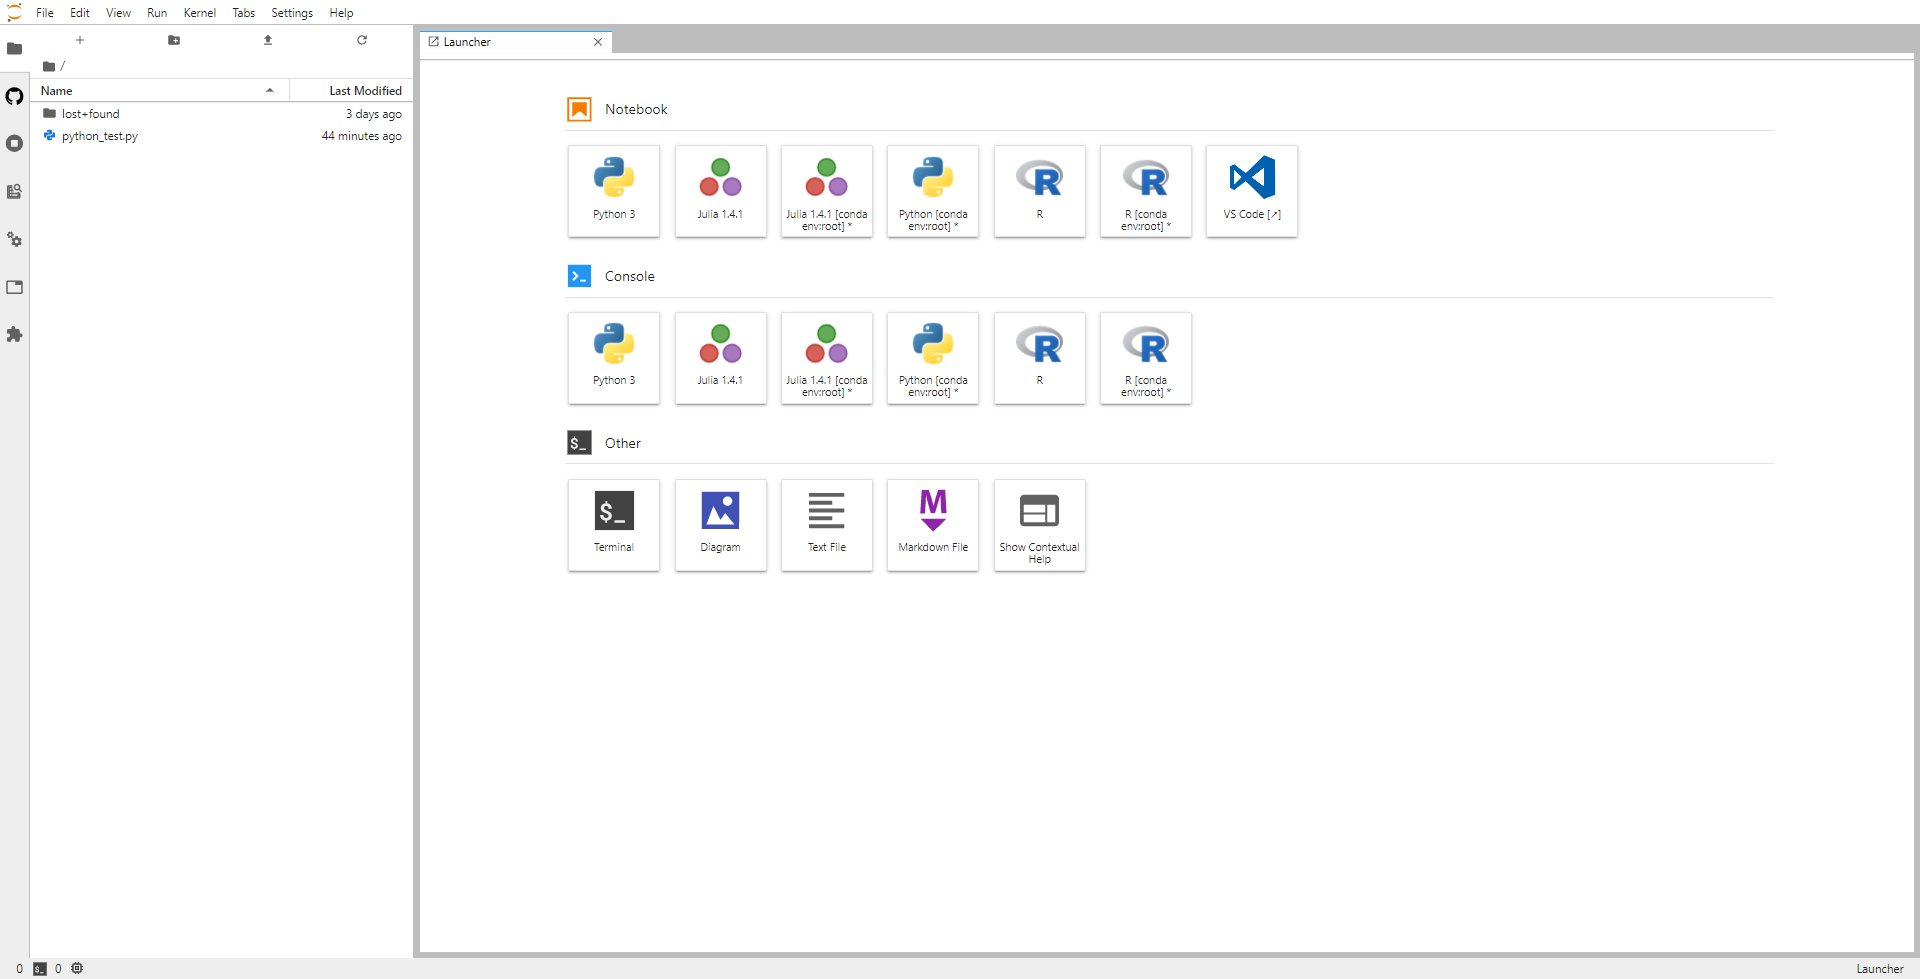The height and width of the screenshot is (979, 1920).
Task: Start R conda env:root console
Action: coord(1146,358)
